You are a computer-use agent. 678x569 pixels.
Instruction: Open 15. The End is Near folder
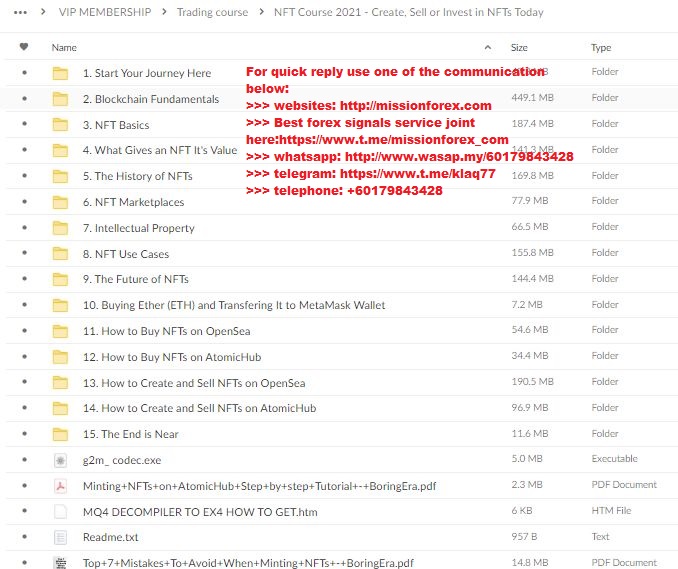tap(131, 434)
